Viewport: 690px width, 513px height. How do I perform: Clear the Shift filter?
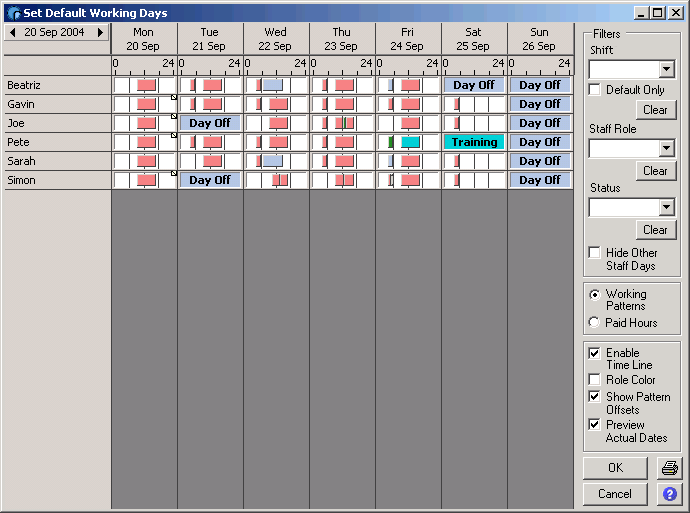click(x=656, y=110)
